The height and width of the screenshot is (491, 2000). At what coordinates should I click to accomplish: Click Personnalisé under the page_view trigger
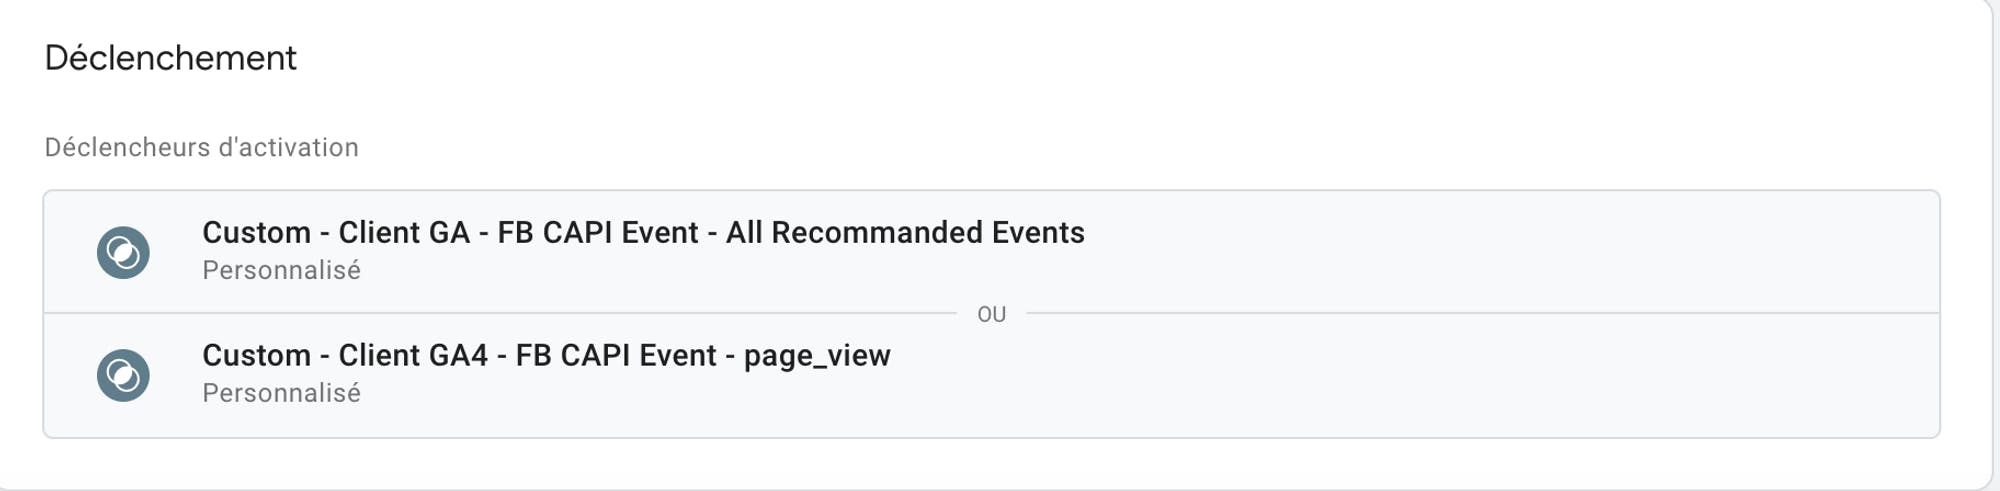[281, 394]
